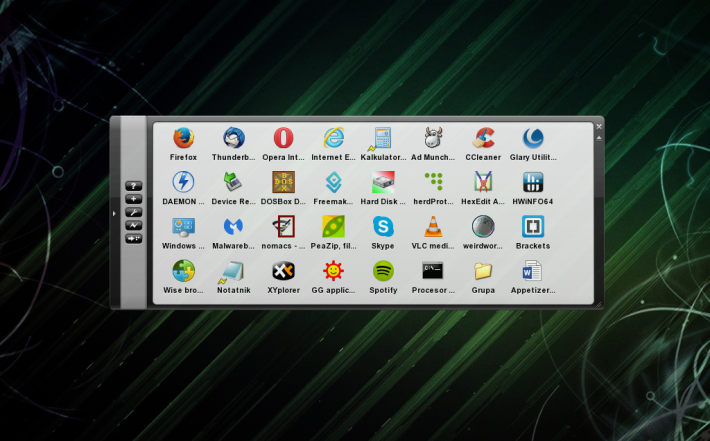Click the arrow with dots sidebar button
The height and width of the screenshot is (441, 710).
pyautogui.click(x=134, y=238)
